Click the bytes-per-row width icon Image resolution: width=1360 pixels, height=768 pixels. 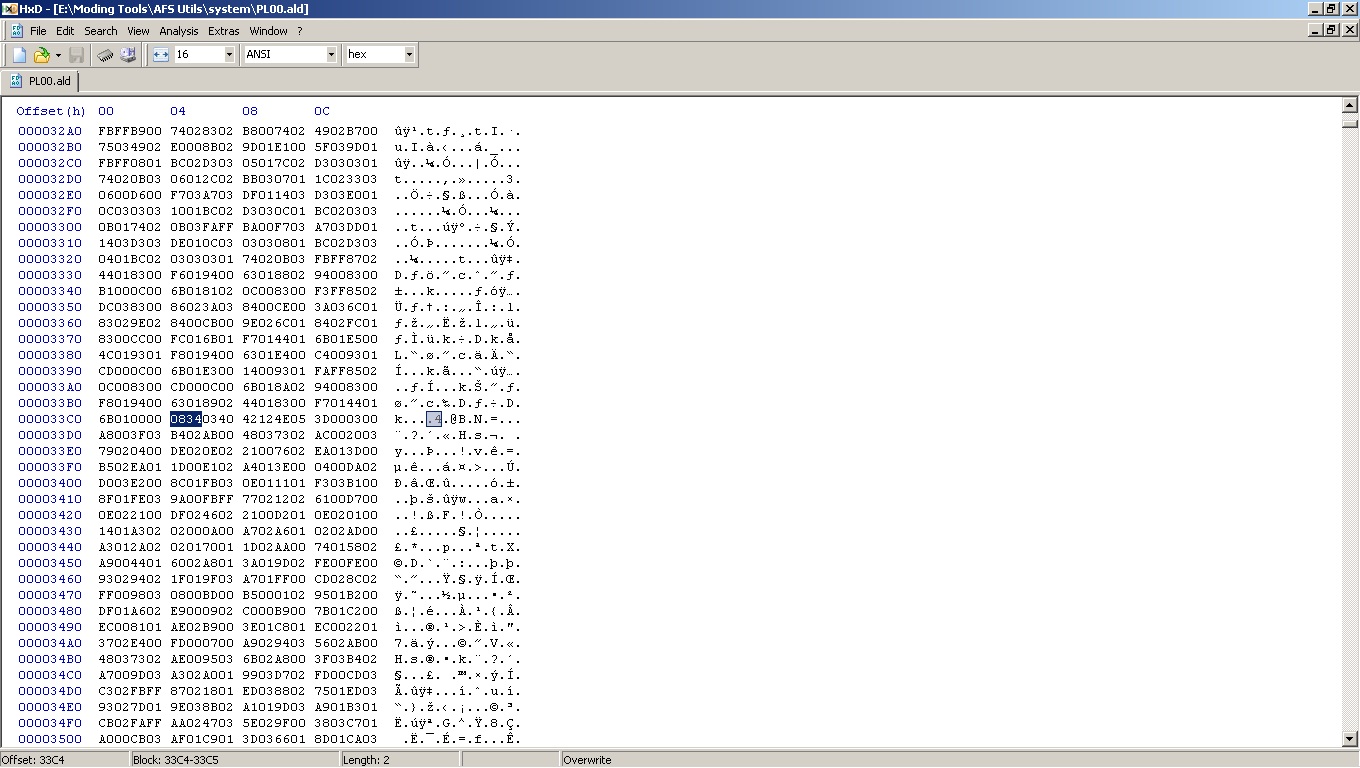[x=161, y=55]
